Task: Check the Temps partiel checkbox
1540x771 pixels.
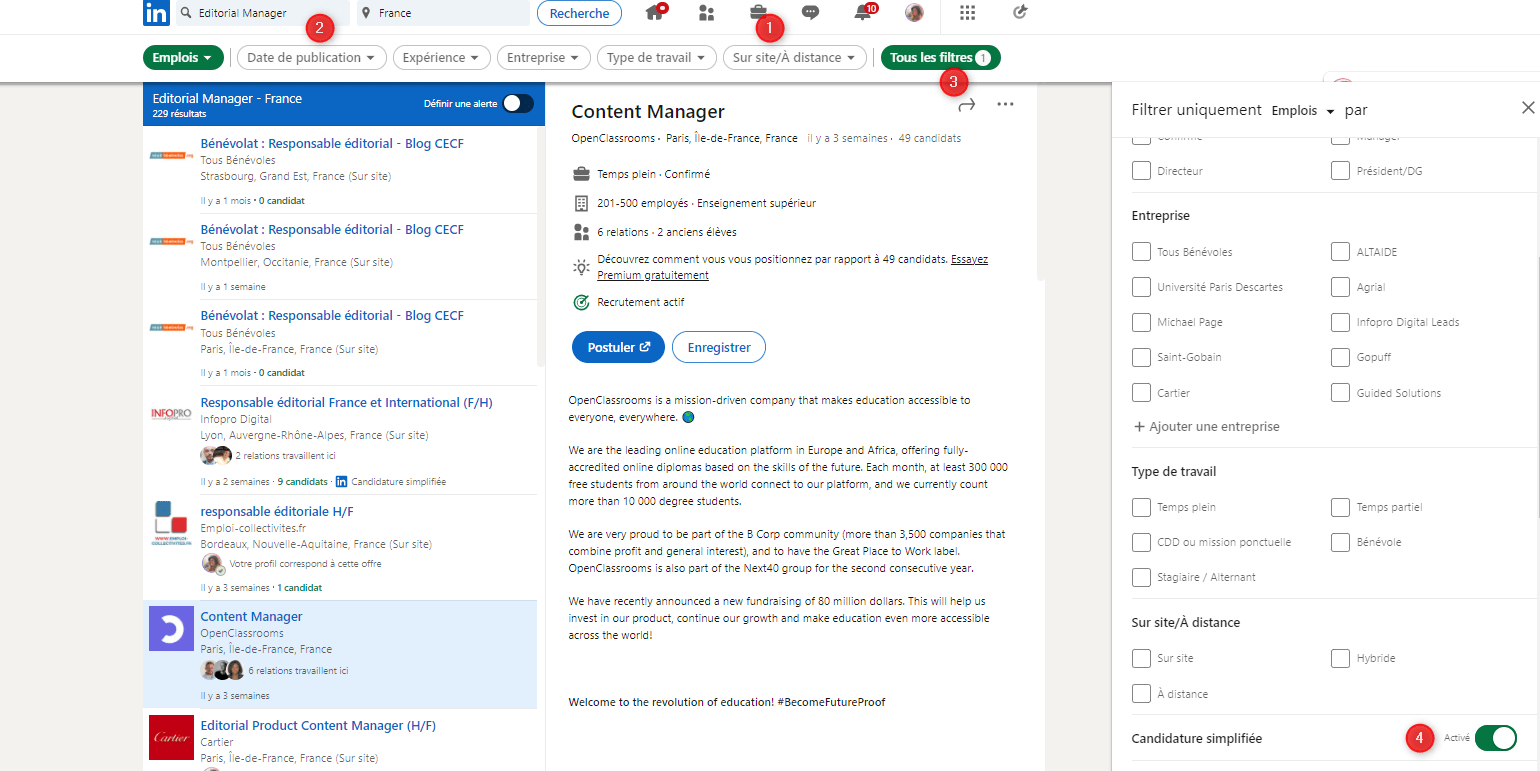Action: (1340, 507)
